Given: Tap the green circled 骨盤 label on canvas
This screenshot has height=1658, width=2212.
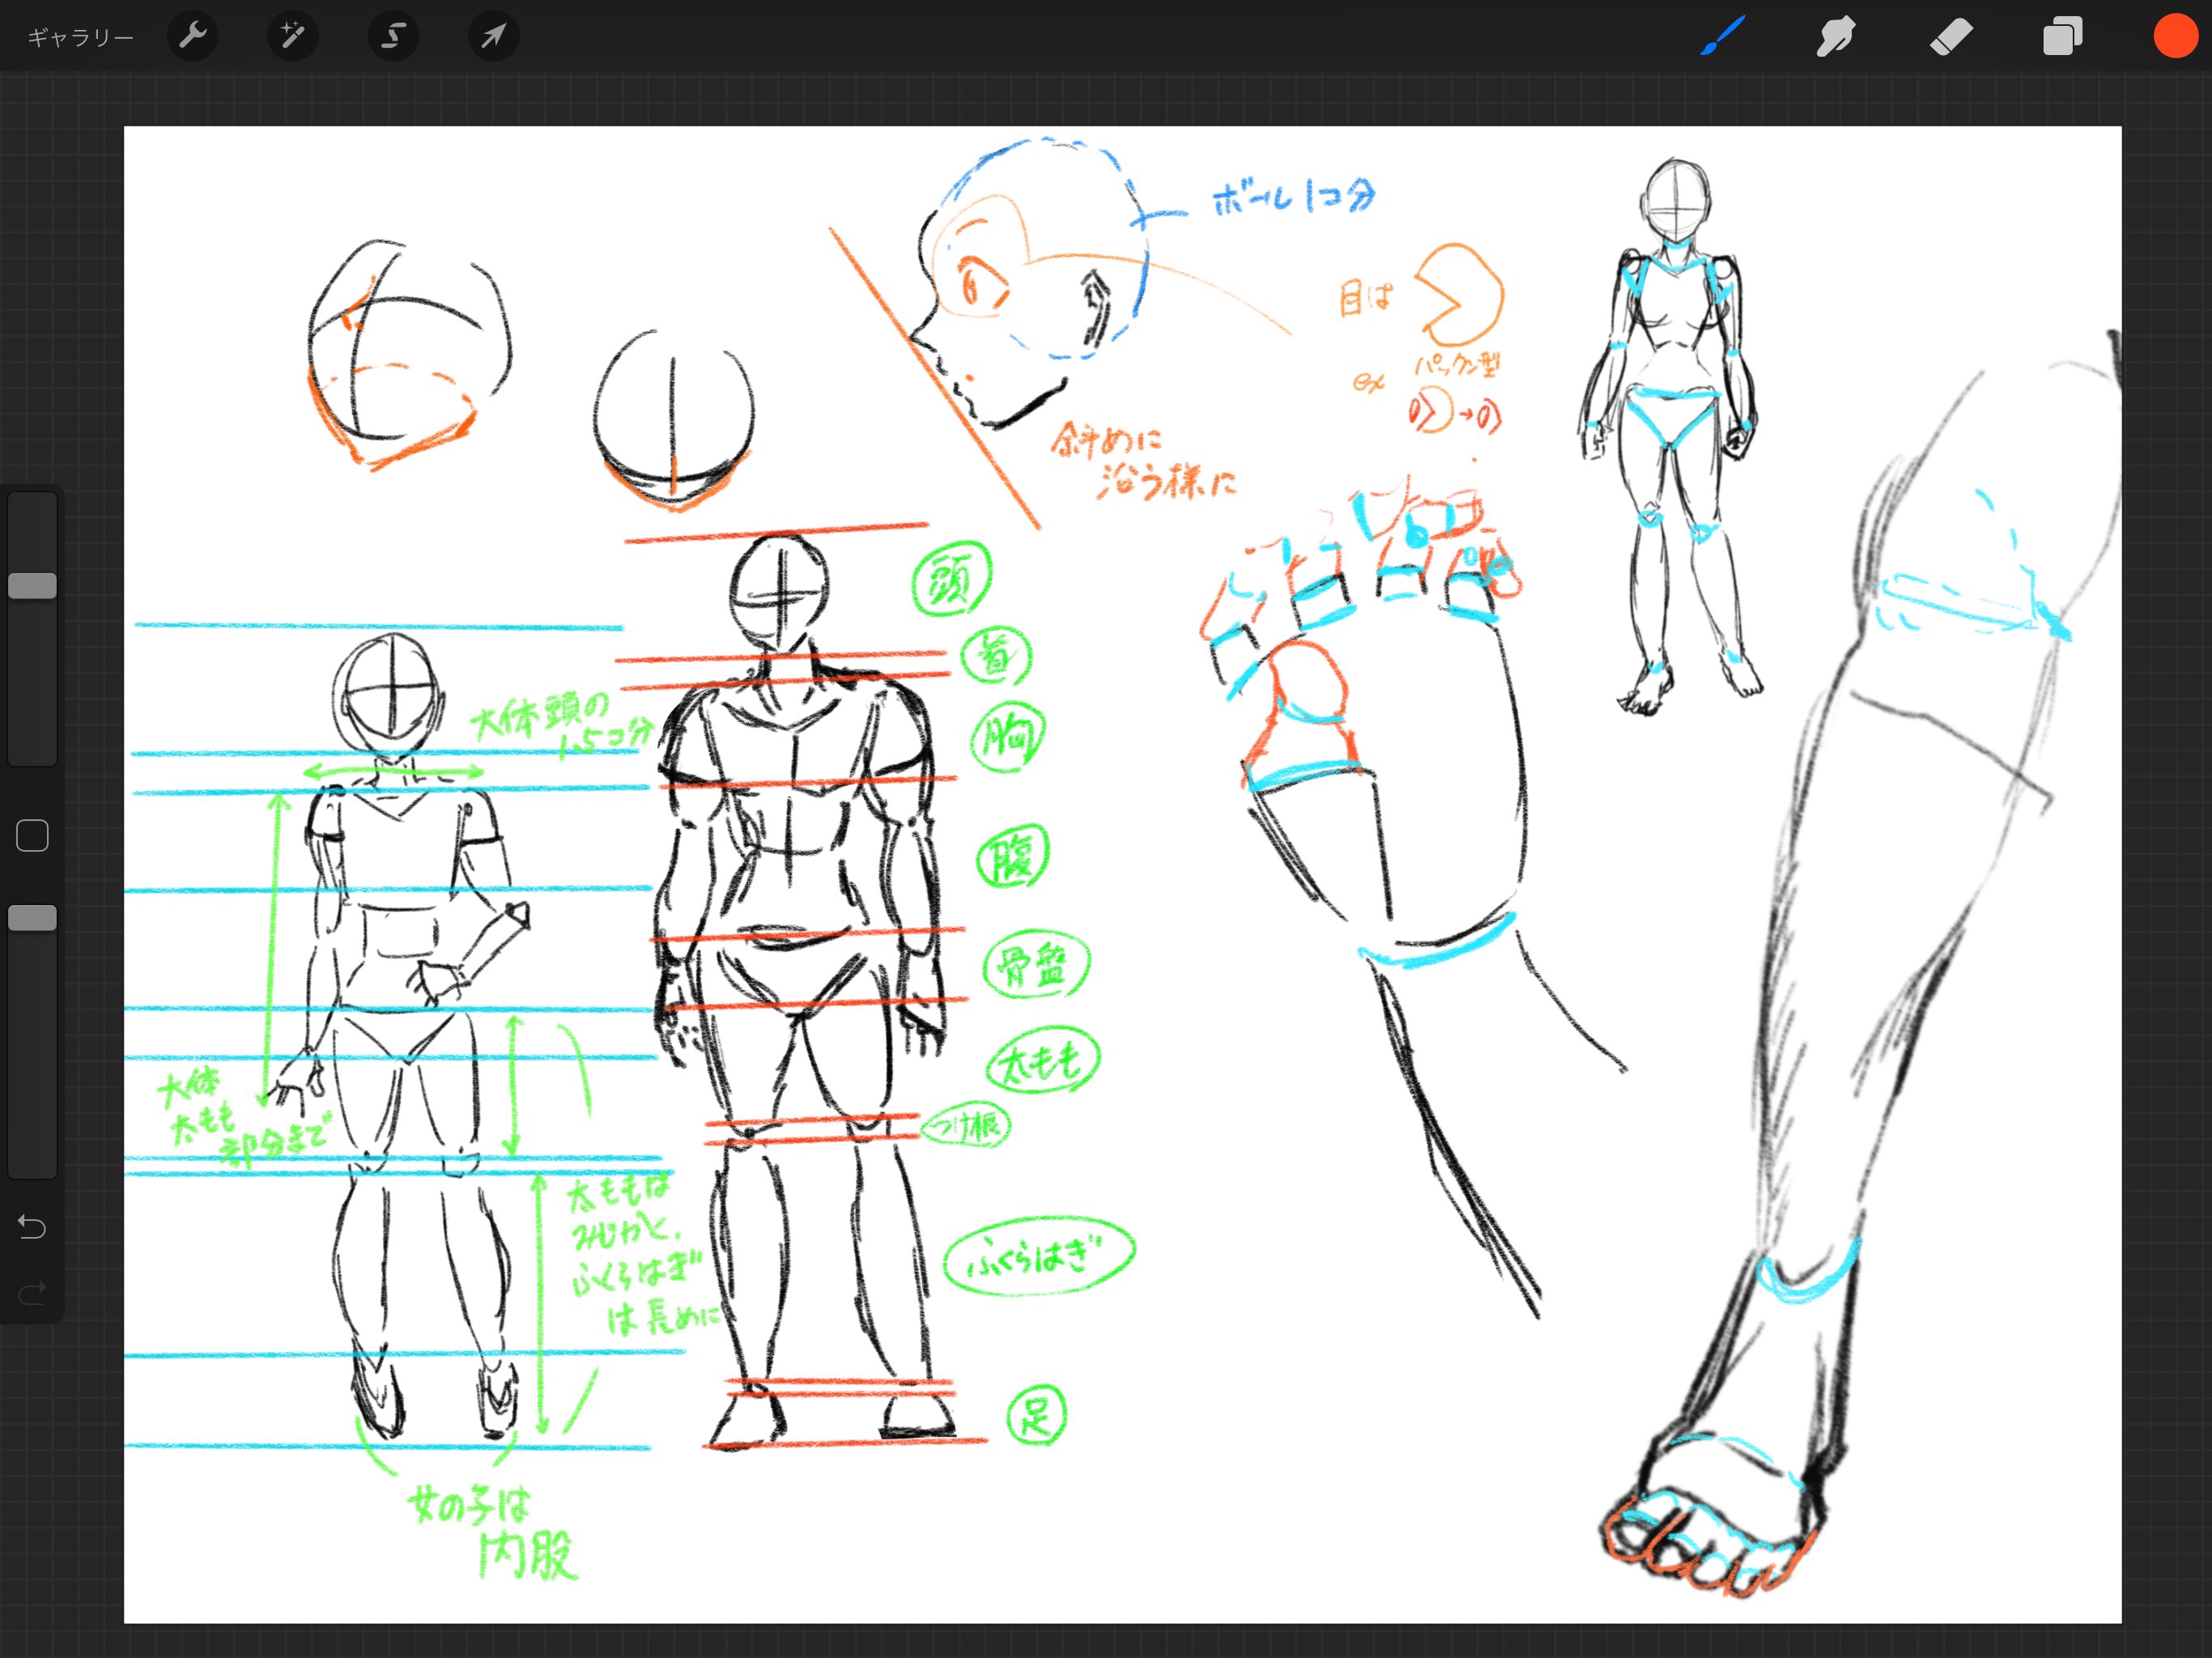Looking at the screenshot, I should point(1036,964).
